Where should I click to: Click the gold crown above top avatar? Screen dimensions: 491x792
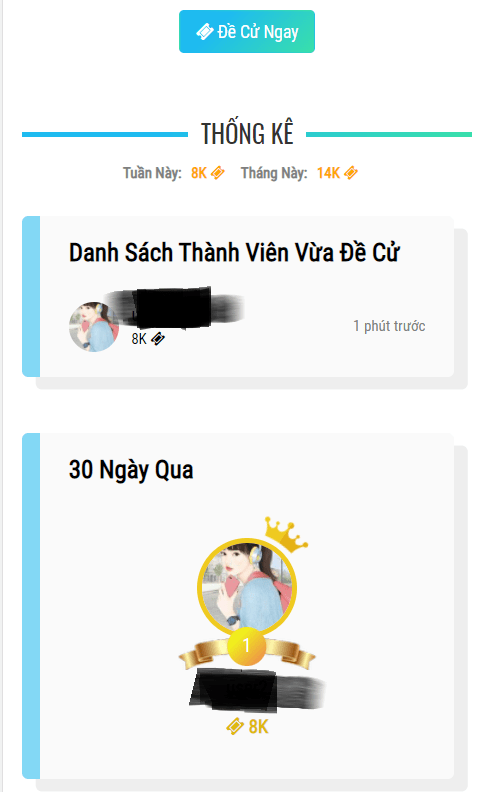click(286, 534)
